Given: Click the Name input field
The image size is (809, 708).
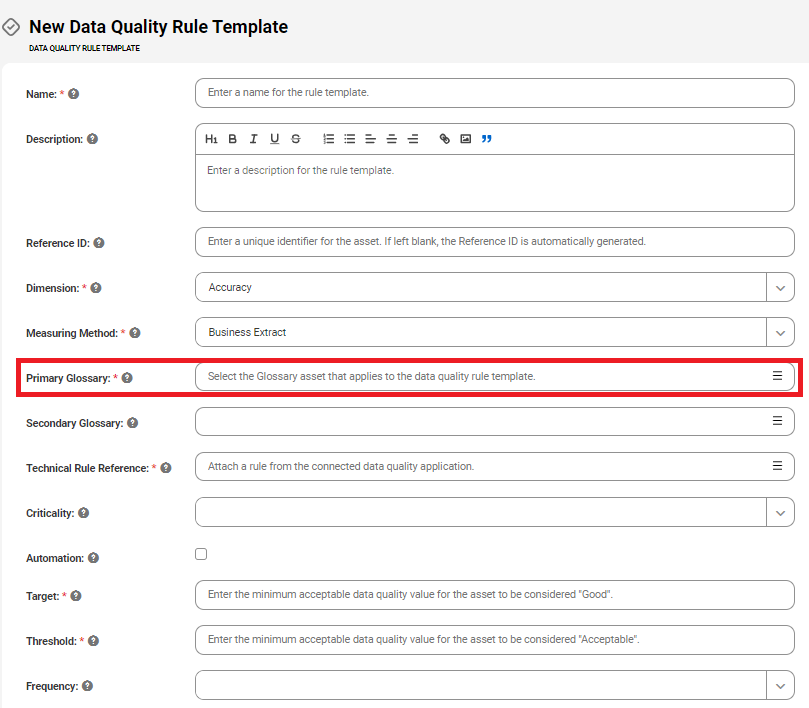Looking at the screenshot, I should (x=495, y=93).
